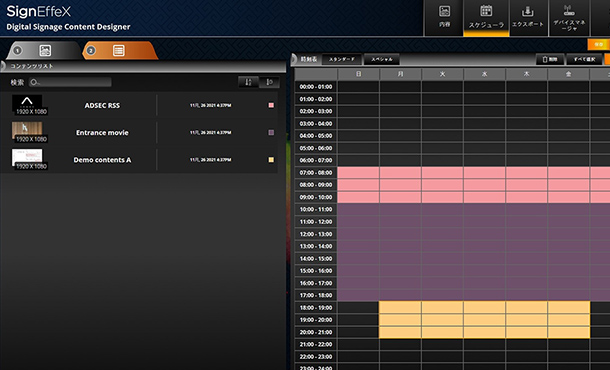The width and height of the screenshot is (610, 370).
Task: Click the filter icon beside sort button
Action: point(269,82)
